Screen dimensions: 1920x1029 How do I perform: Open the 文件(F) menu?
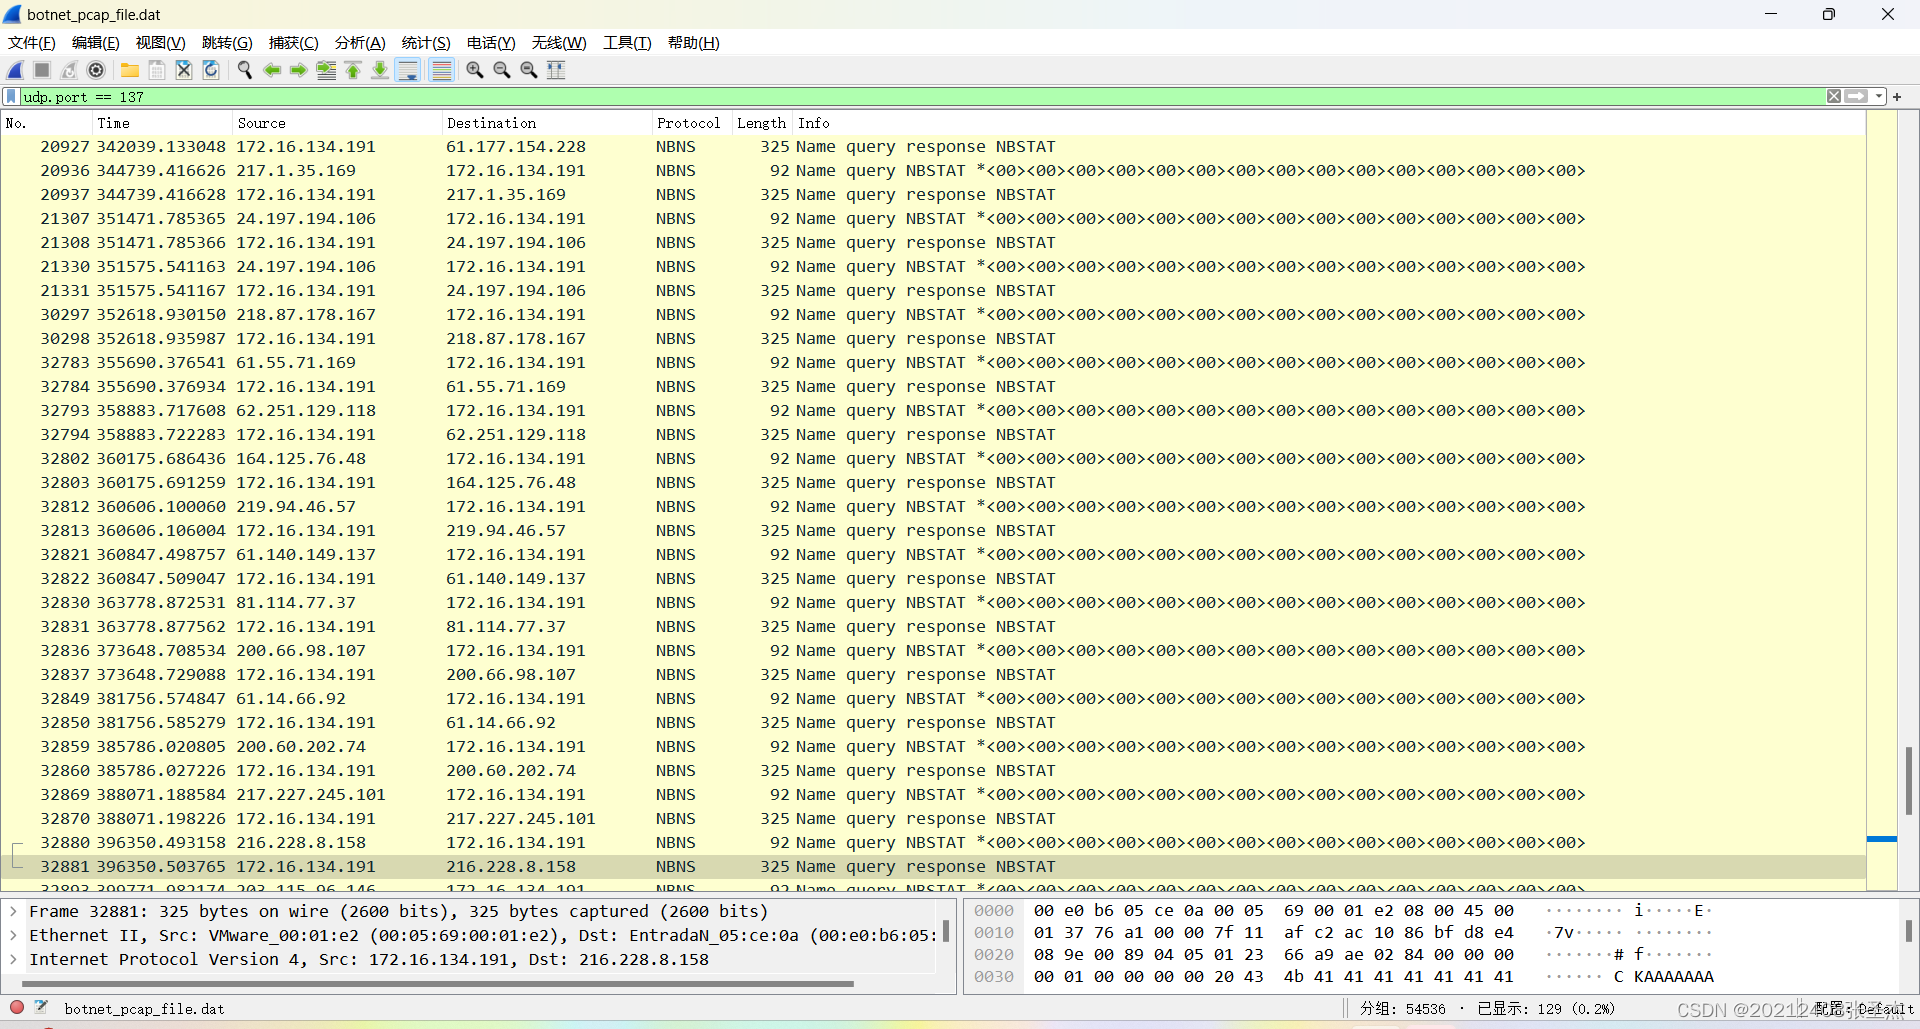[32, 43]
